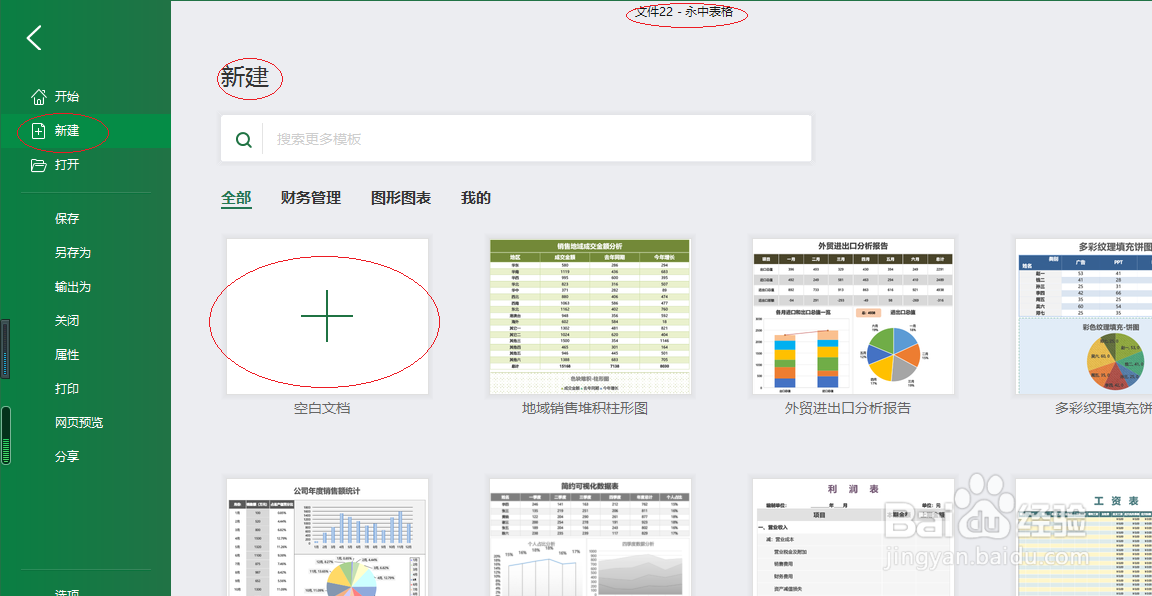Open the 利润表 template thumbnail
The width and height of the screenshot is (1152, 596).
pyautogui.click(x=853, y=537)
